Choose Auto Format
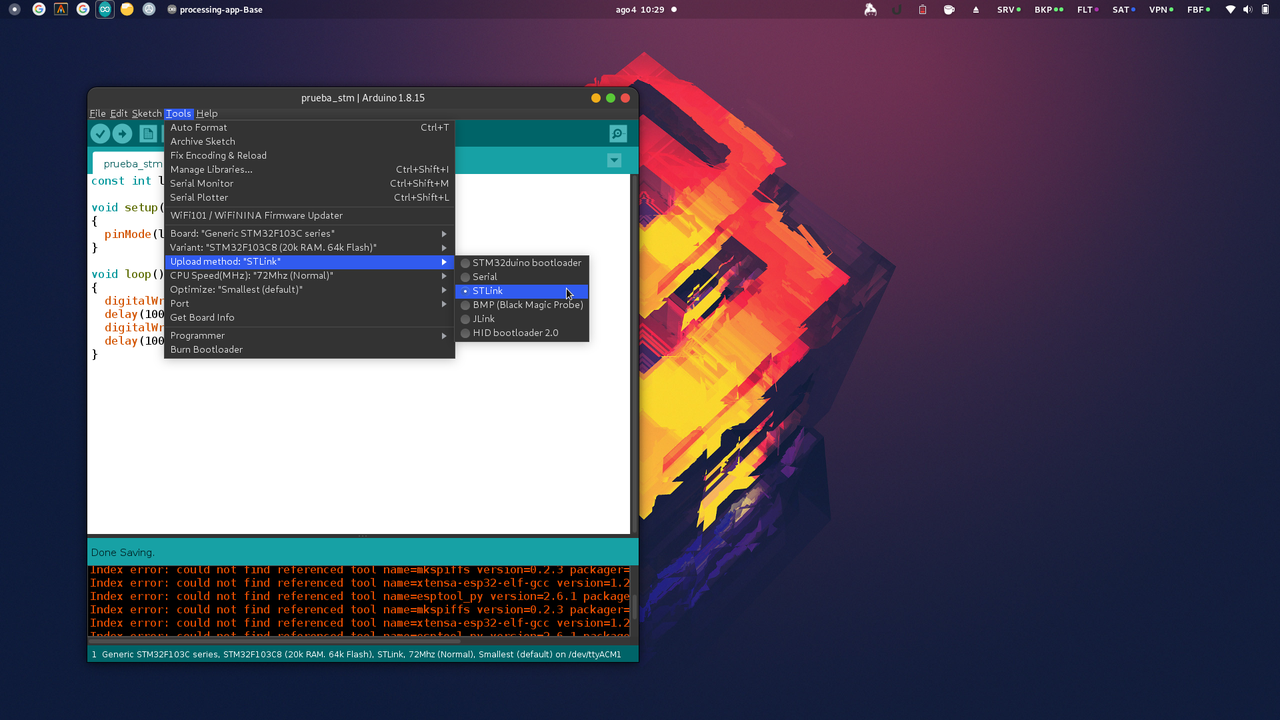1280x720 pixels. [x=309, y=128]
